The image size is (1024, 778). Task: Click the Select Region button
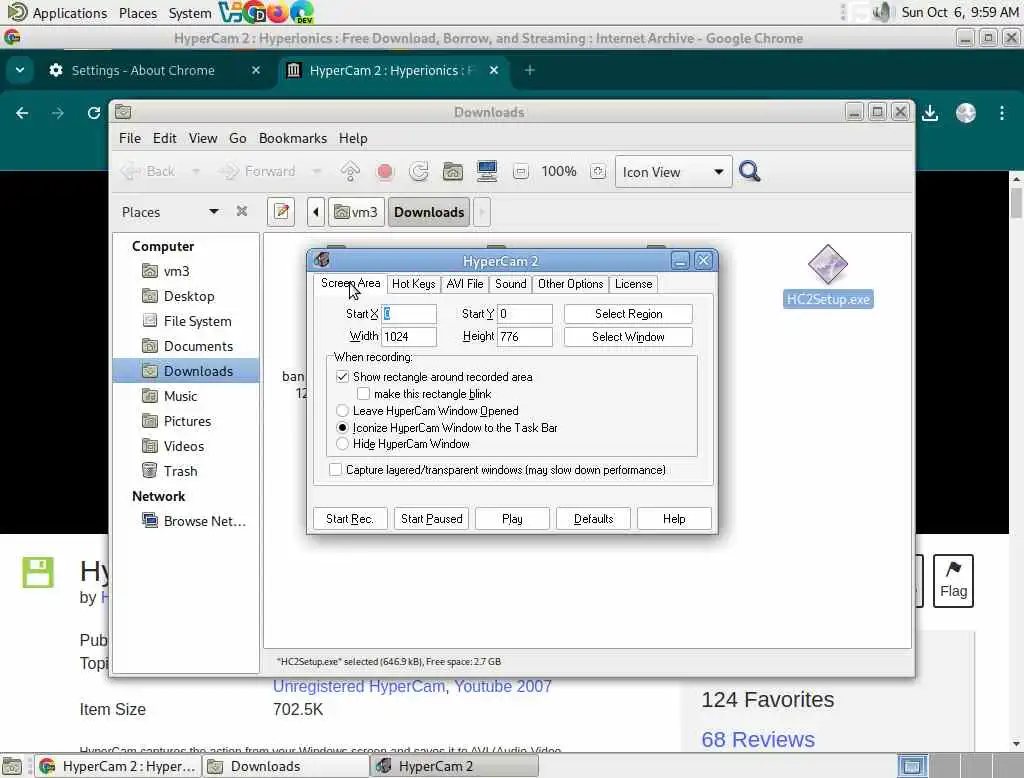628,314
